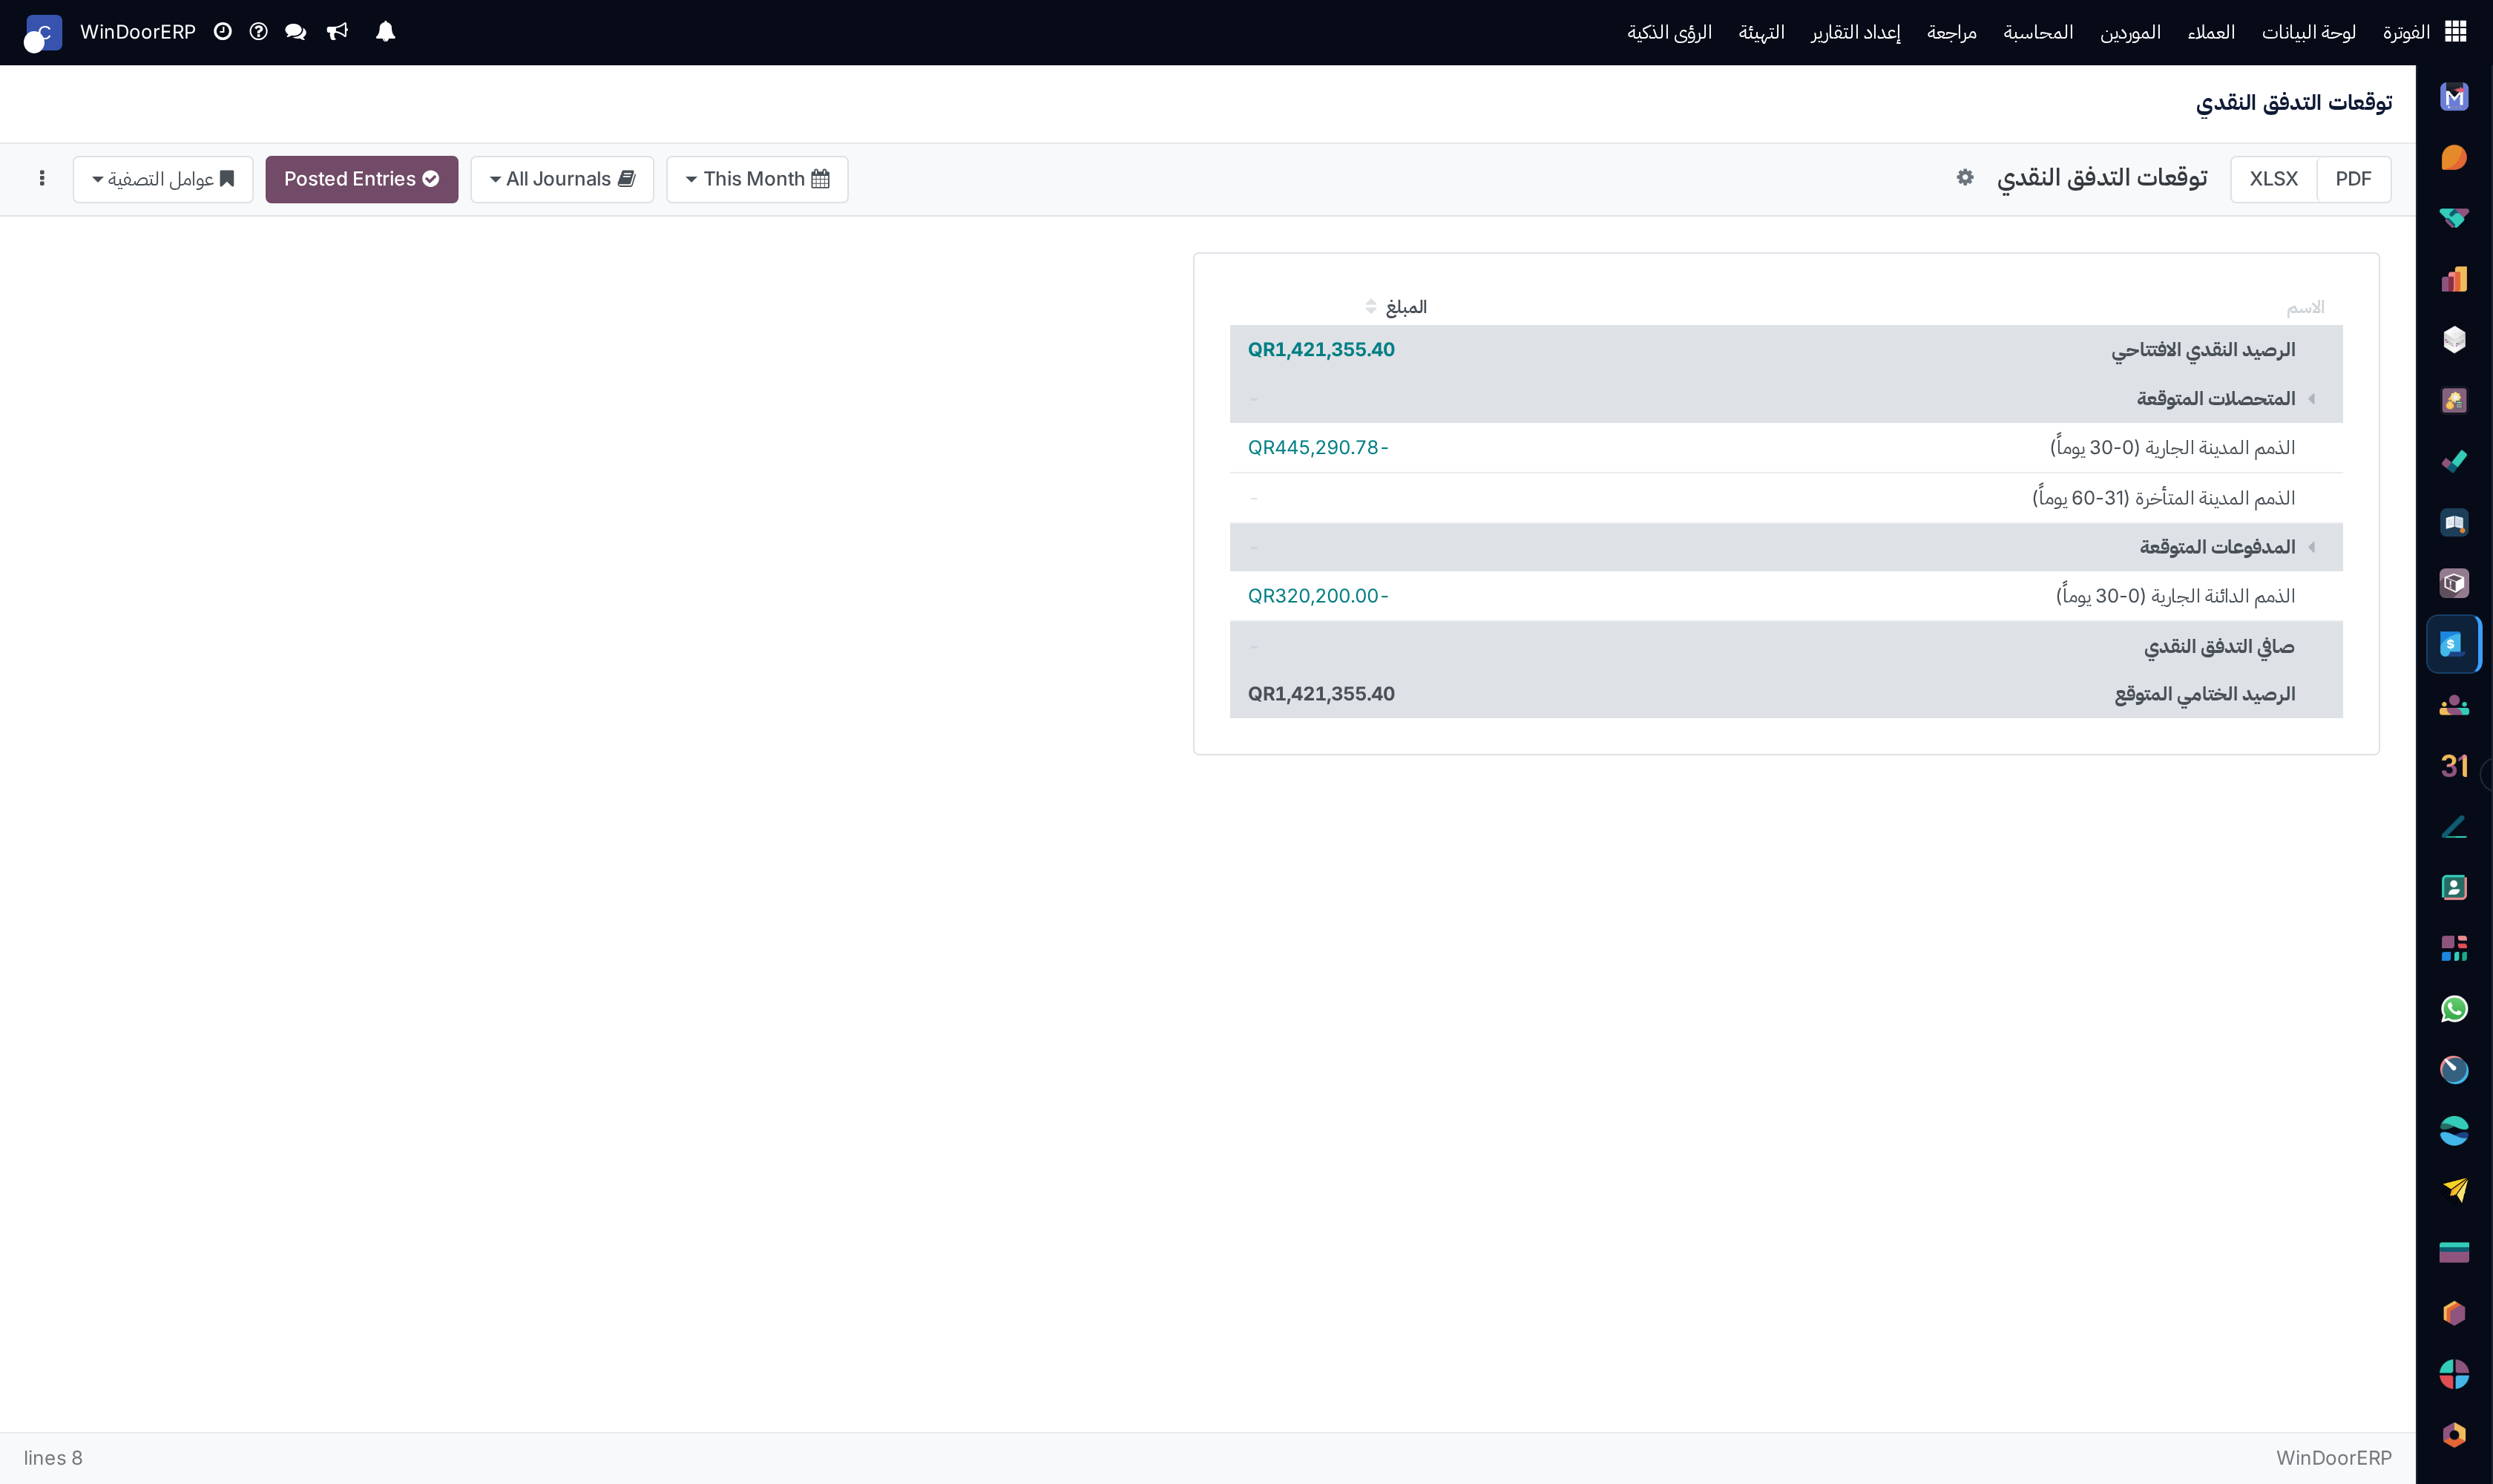The width and height of the screenshot is (2493, 1484).
Task: Open the four-color circle app icon
Action: tap(2454, 1374)
